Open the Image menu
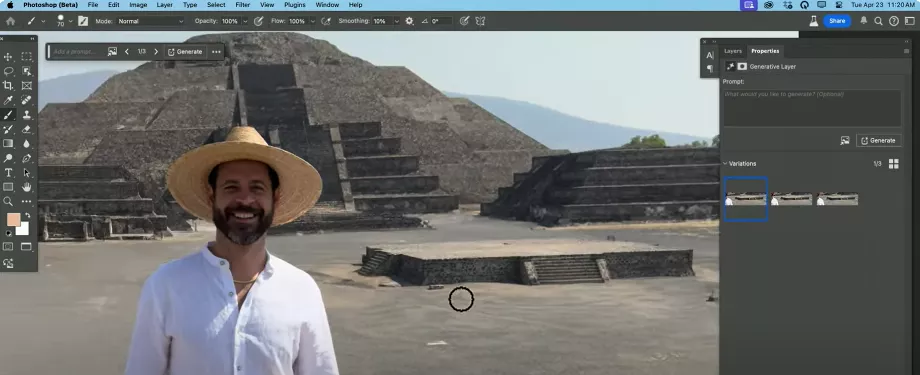The width and height of the screenshot is (920, 375). click(x=138, y=5)
